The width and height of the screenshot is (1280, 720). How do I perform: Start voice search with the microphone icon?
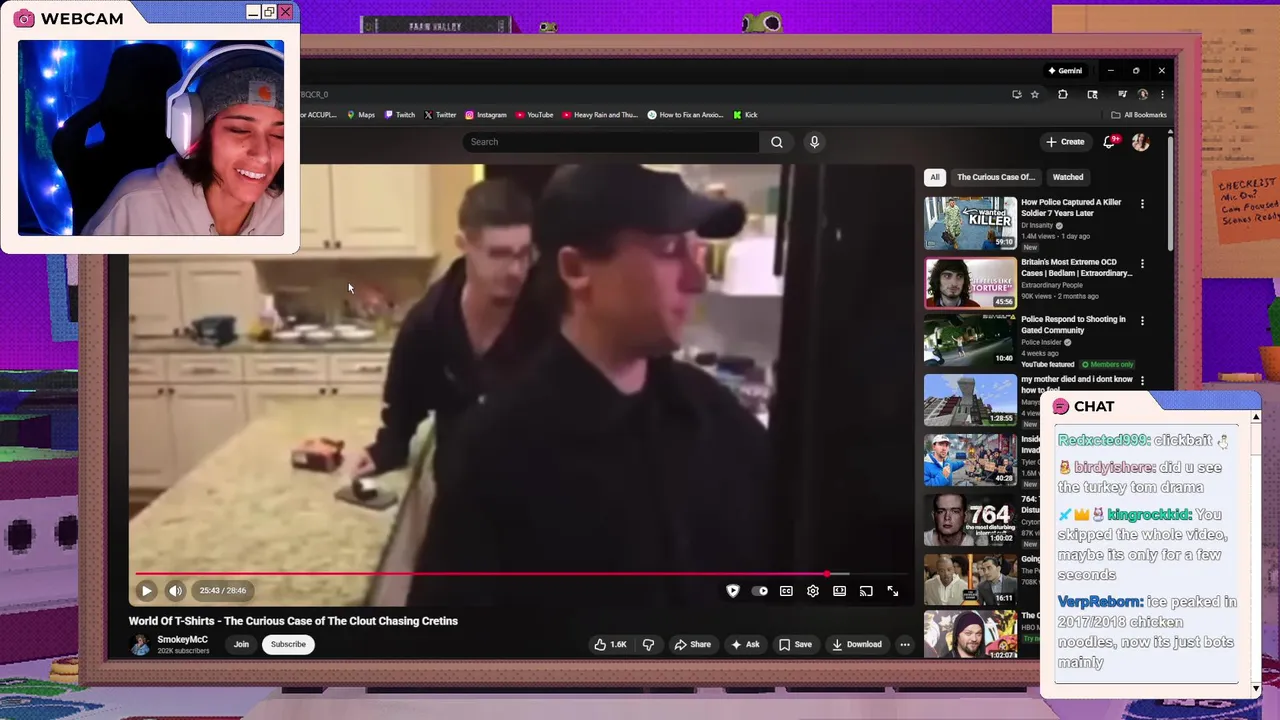click(x=814, y=142)
